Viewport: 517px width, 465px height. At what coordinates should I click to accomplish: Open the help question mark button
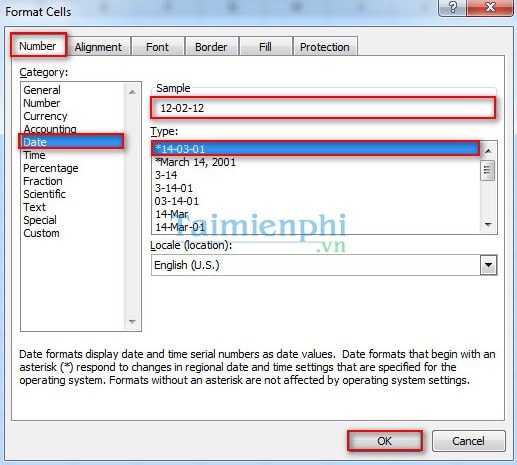tap(452, 7)
